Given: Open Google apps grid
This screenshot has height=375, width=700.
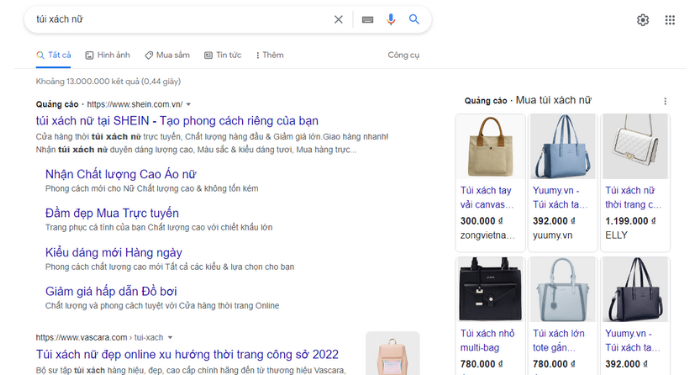Looking at the screenshot, I should 670,20.
